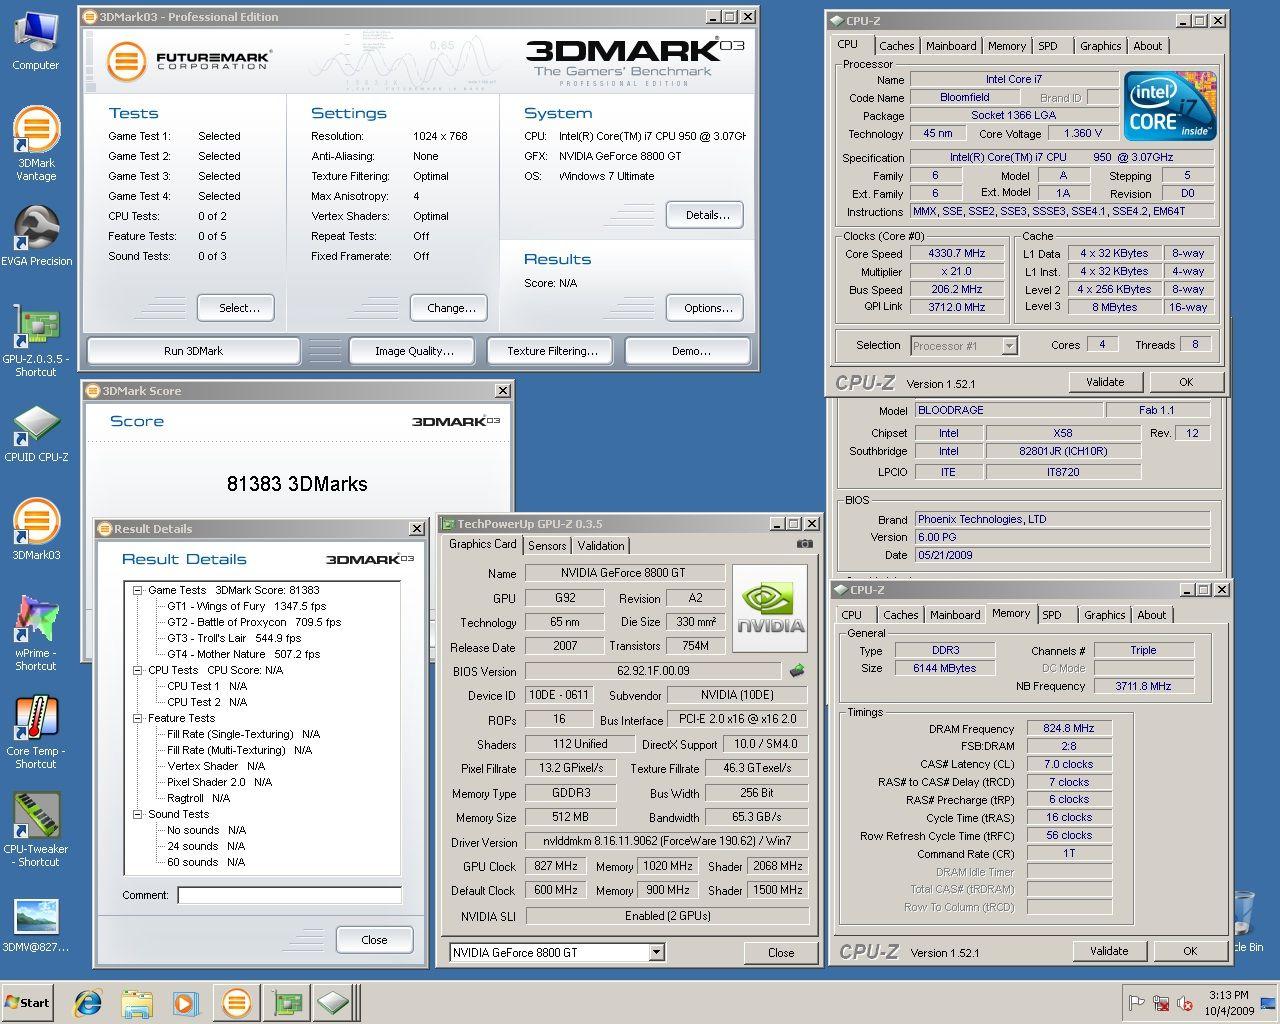Switch to the SPD tab in top CPU-Z
This screenshot has height=1024, width=1280.
(1048, 46)
